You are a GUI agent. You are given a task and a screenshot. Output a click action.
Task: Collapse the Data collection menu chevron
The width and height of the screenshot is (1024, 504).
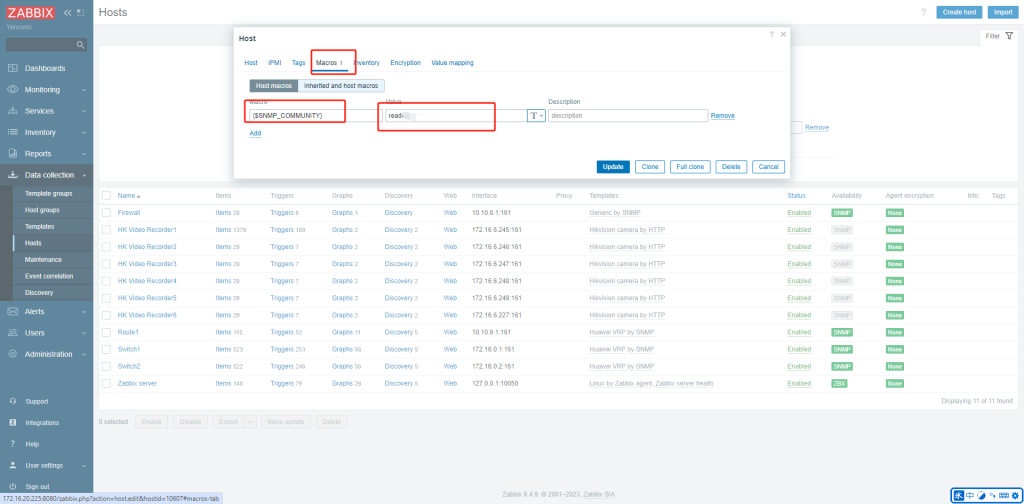coord(84,175)
